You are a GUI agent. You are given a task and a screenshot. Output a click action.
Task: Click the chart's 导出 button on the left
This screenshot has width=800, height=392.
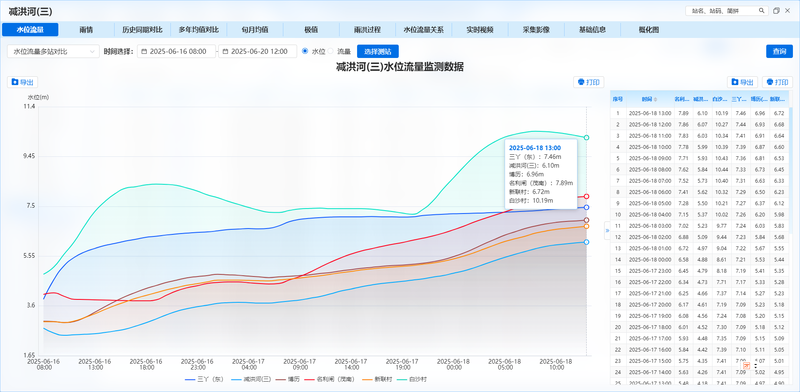point(22,82)
